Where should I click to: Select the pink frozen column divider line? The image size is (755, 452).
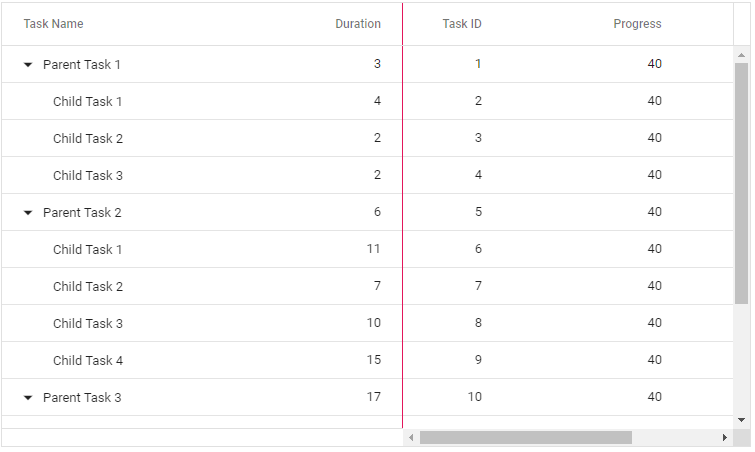(403, 216)
